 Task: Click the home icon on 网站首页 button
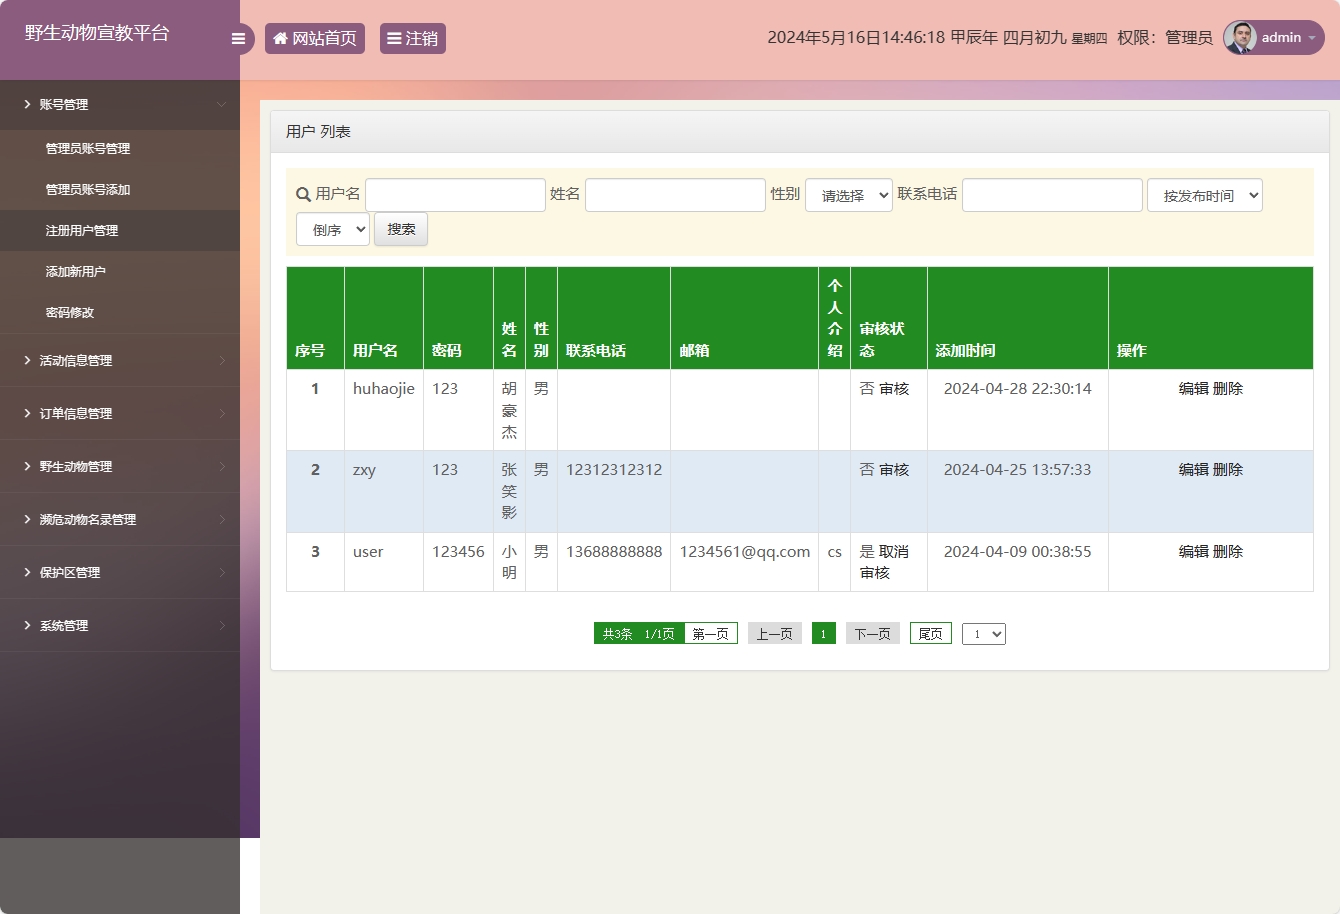pyautogui.click(x=279, y=38)
